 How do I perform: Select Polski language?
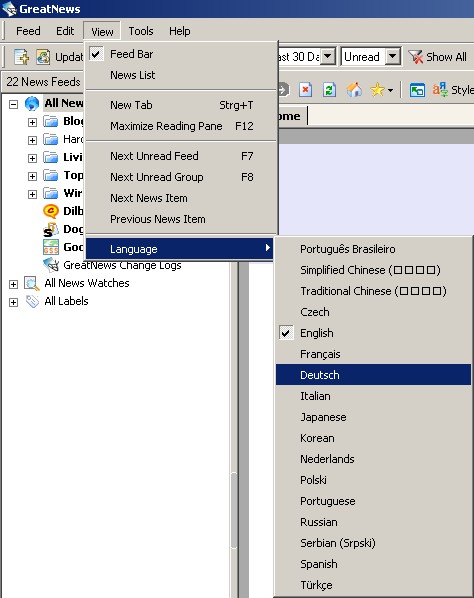[373, 480]
